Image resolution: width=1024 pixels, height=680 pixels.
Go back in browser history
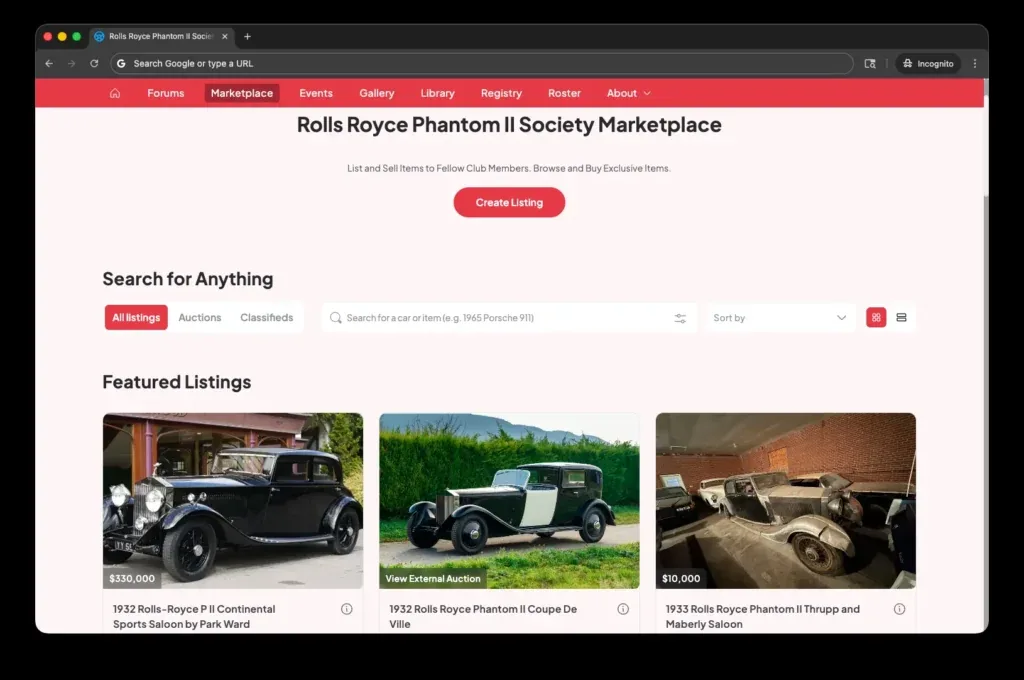tap(49, 63)
